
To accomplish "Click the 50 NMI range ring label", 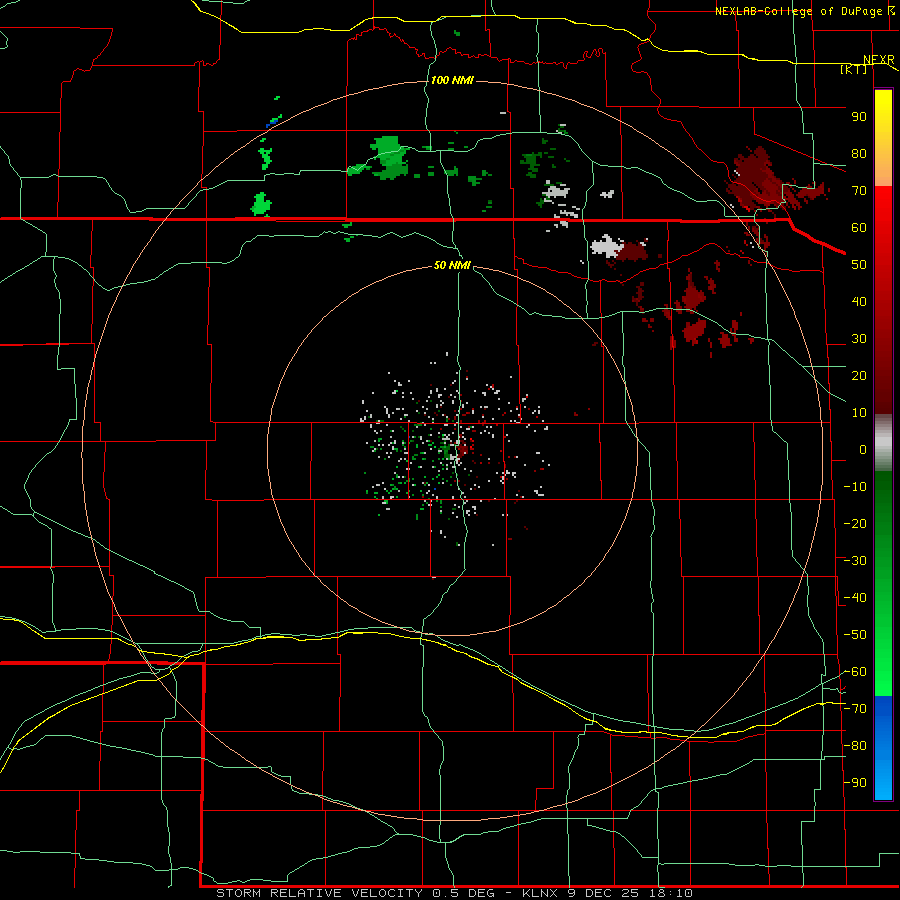I will pos(452,265).
